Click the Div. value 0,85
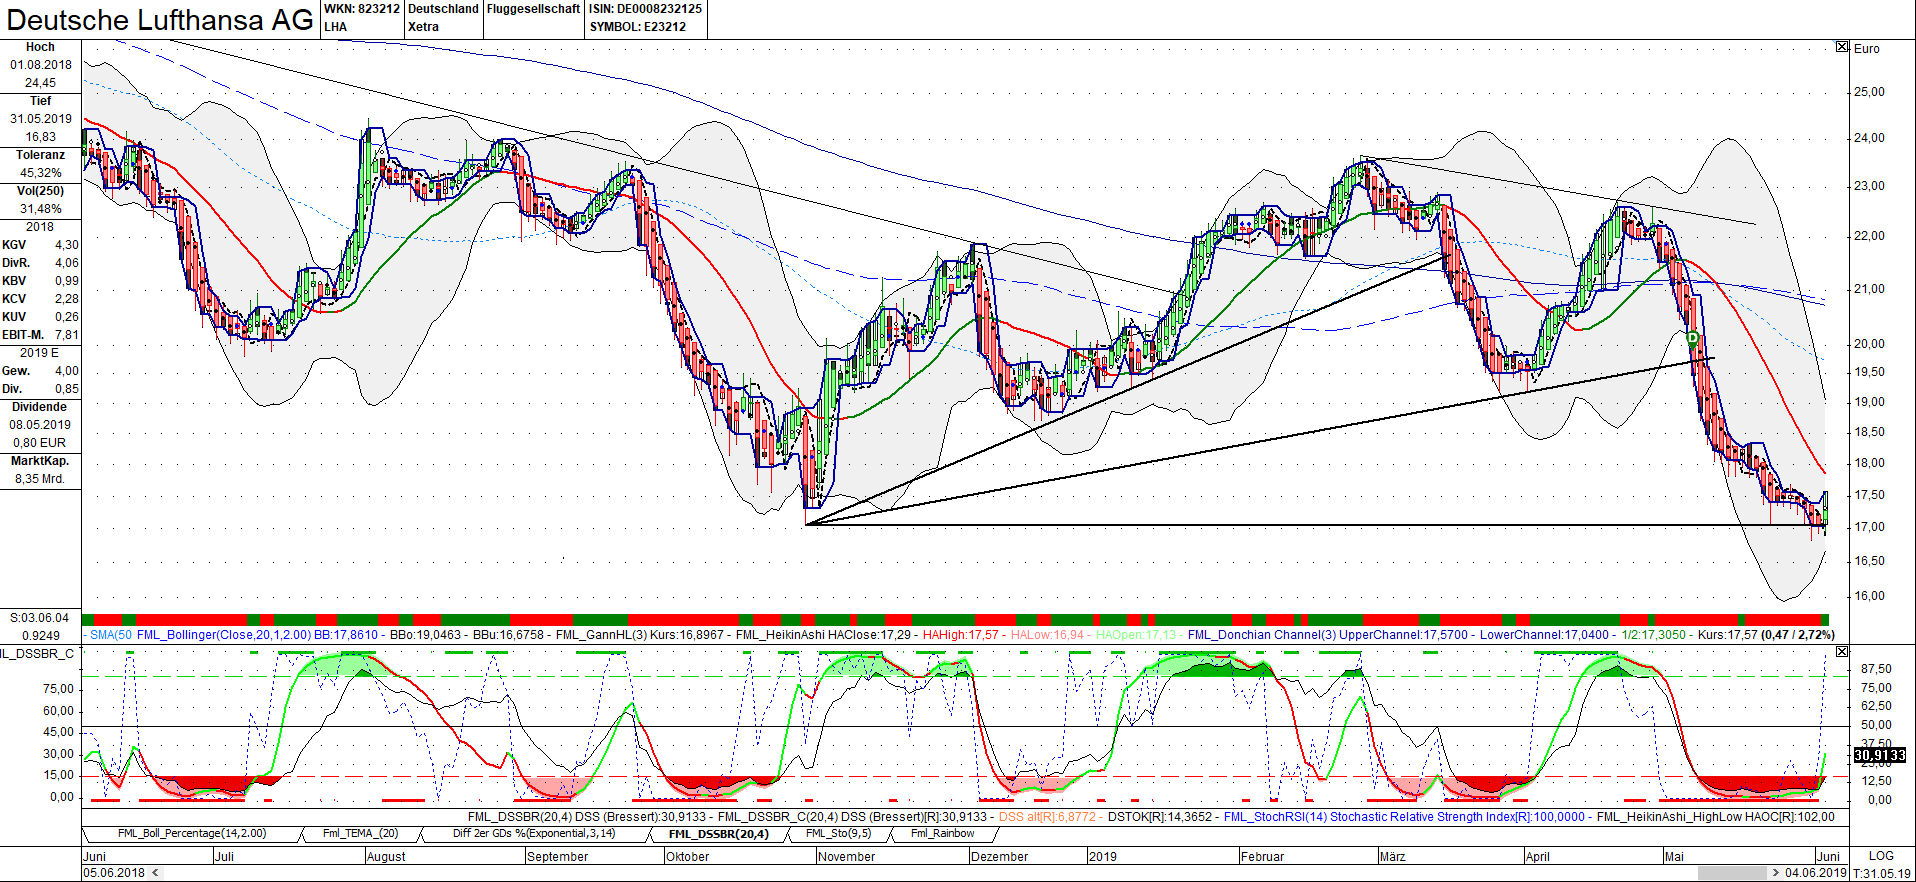This screenshot has height=882, width=1916. click(66, 389)
